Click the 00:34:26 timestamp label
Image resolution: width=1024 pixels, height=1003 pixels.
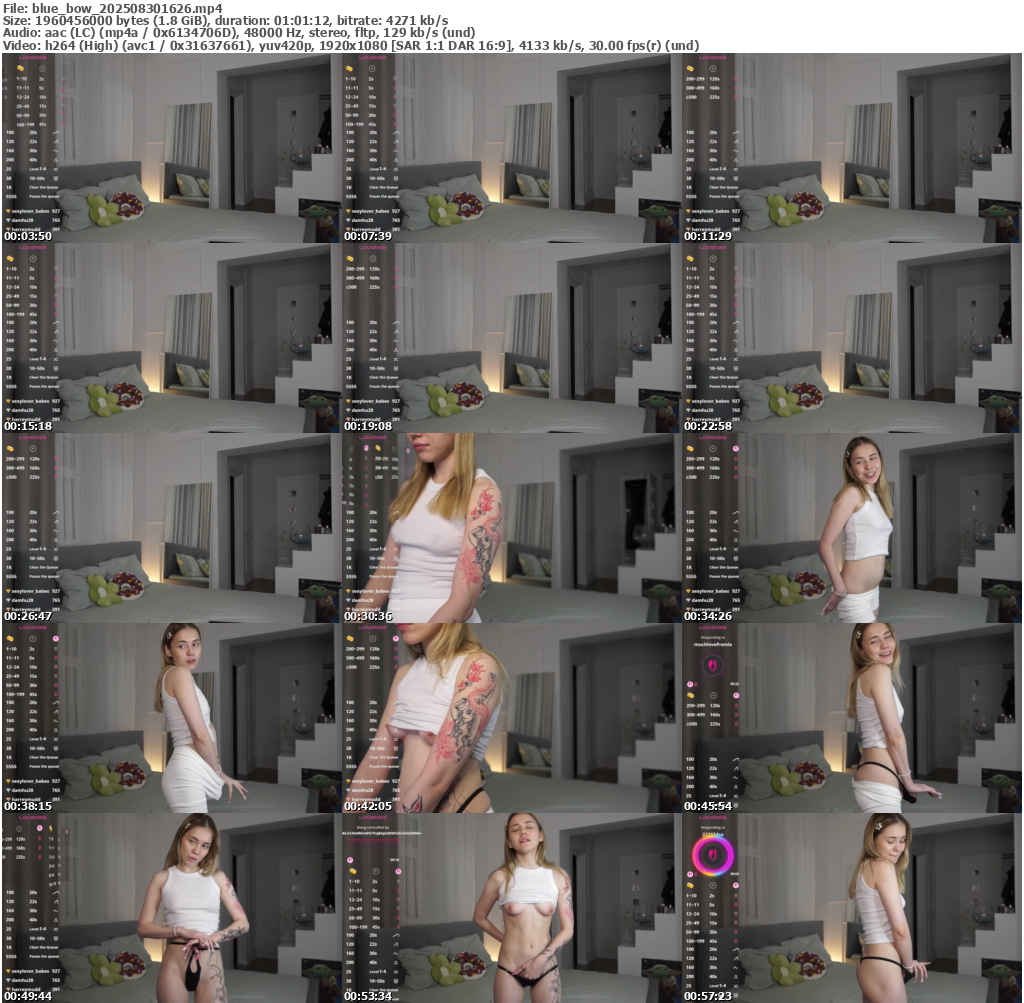tap(709, 616)
